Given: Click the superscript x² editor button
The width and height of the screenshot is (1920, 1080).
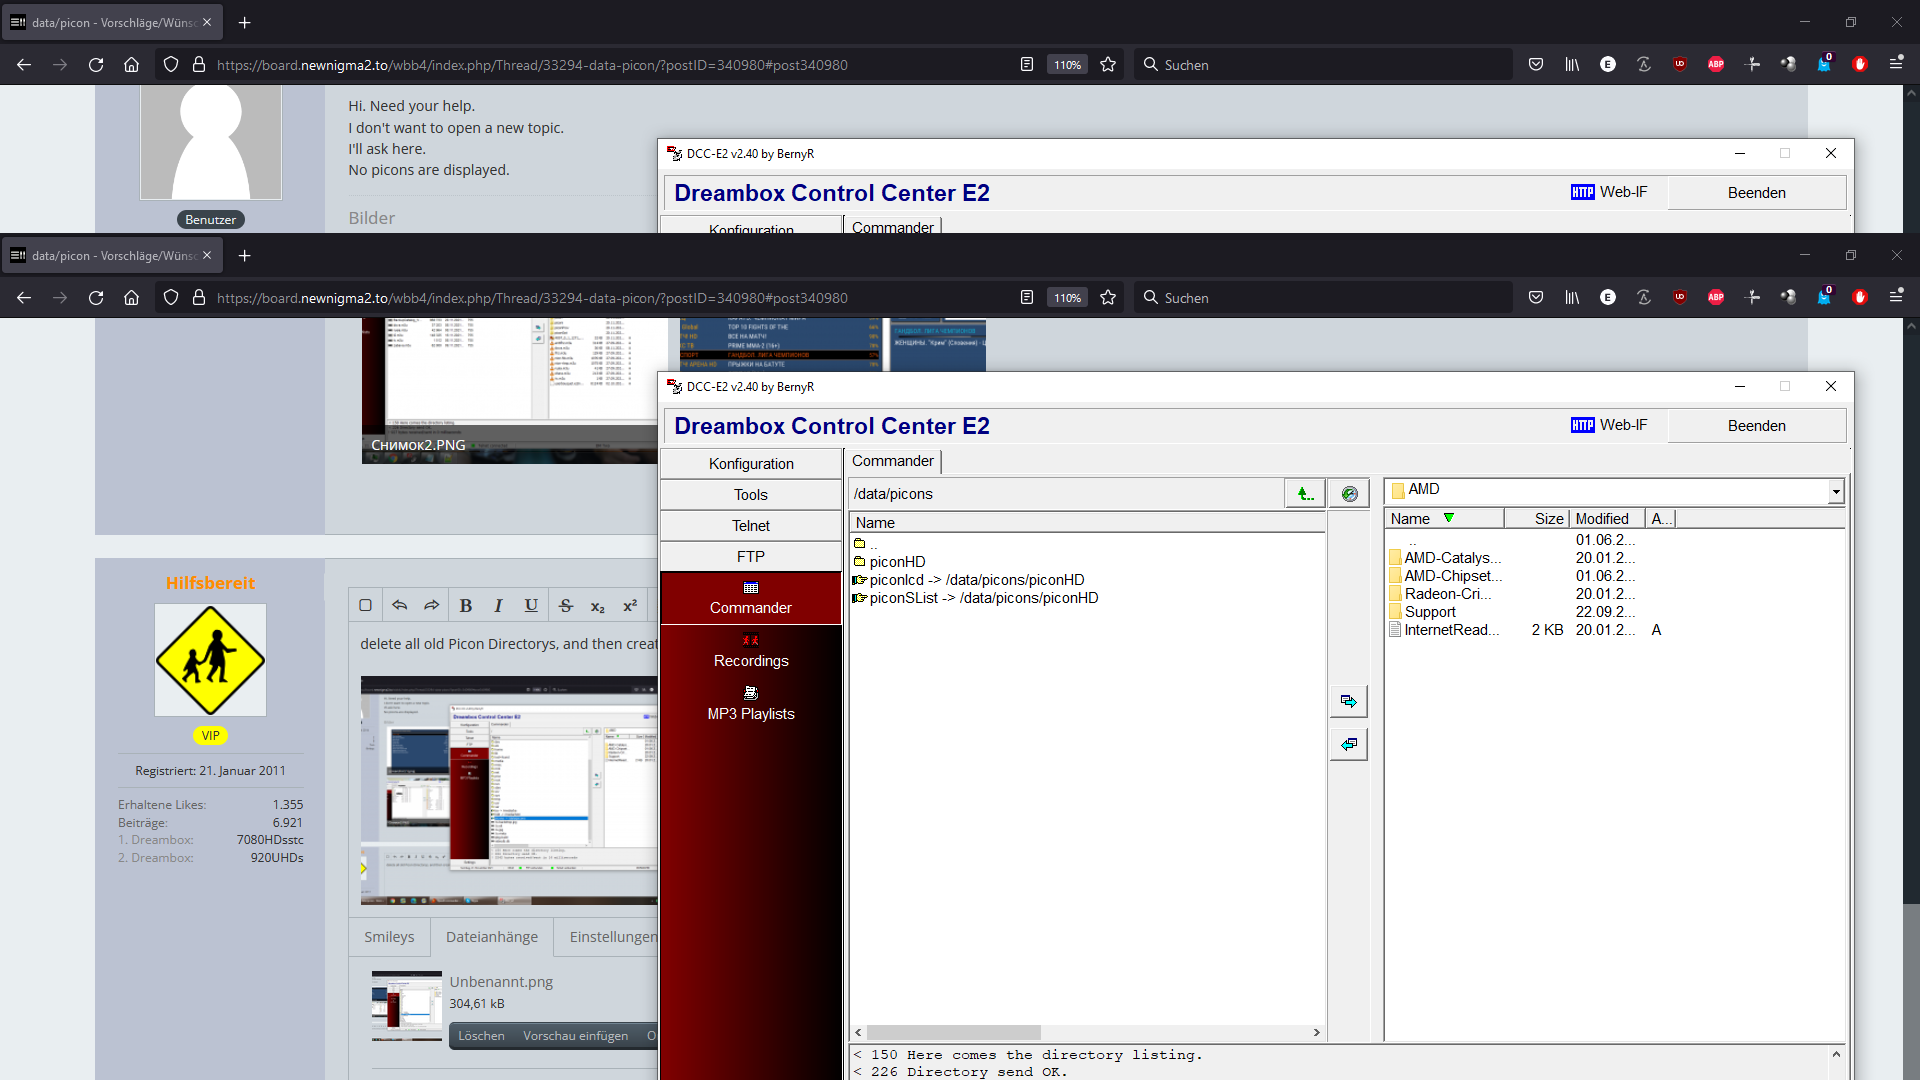Looking at the screenshot, I should pyautogui.click(x=630, y=605).
